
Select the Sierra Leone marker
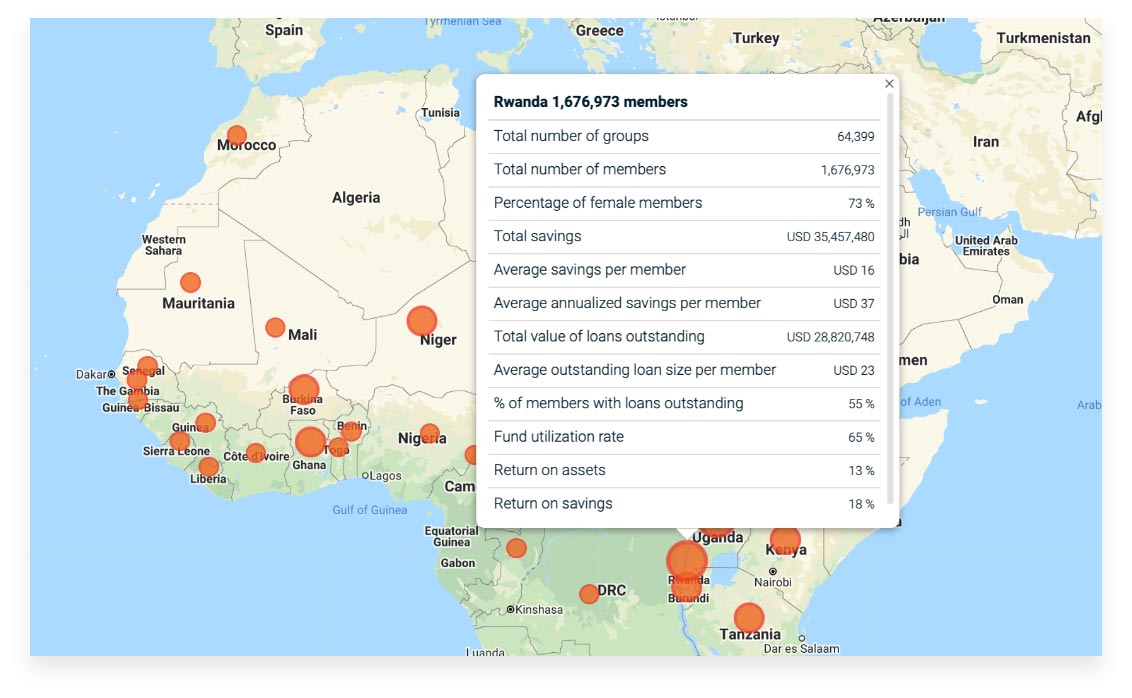pyautogui.click(x=179, y=441)
